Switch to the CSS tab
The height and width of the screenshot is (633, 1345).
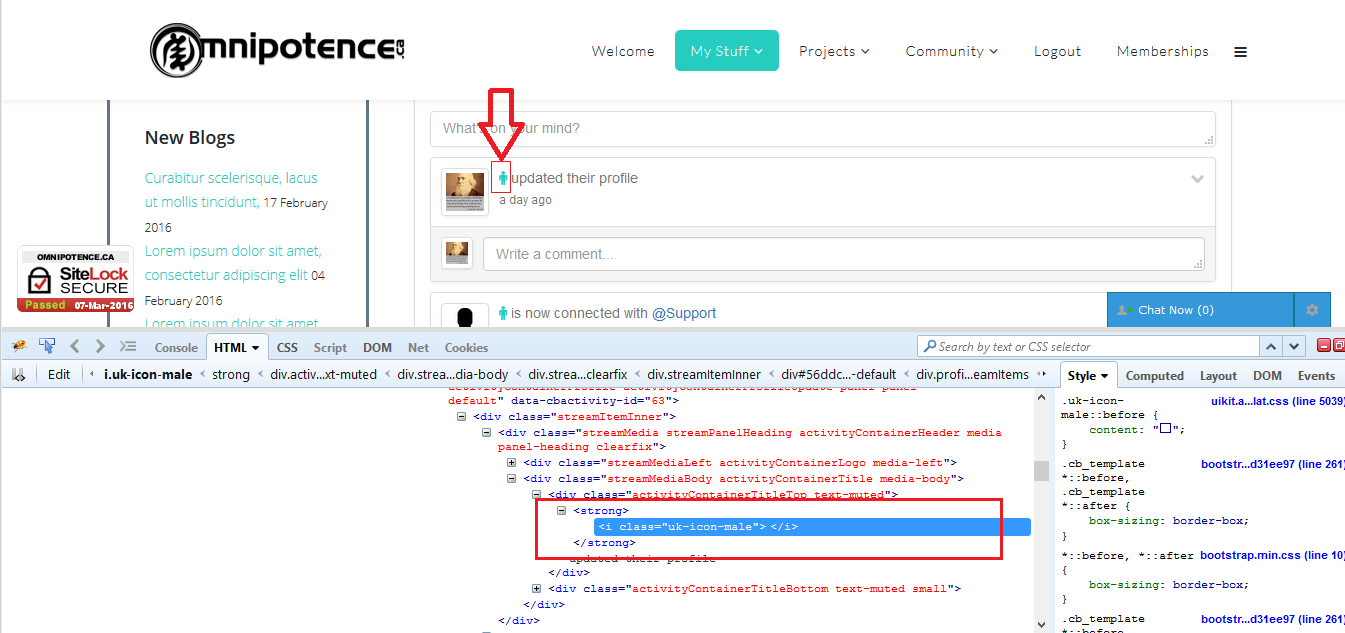point(287,348)
